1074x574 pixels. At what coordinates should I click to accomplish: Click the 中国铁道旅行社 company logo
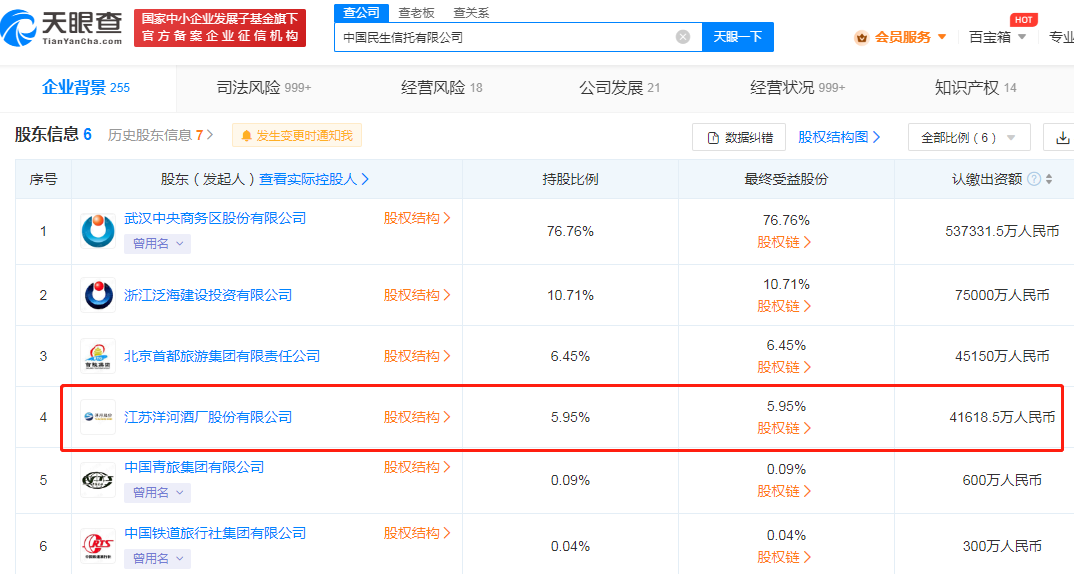pyautogui.click(x=98, y=546)
